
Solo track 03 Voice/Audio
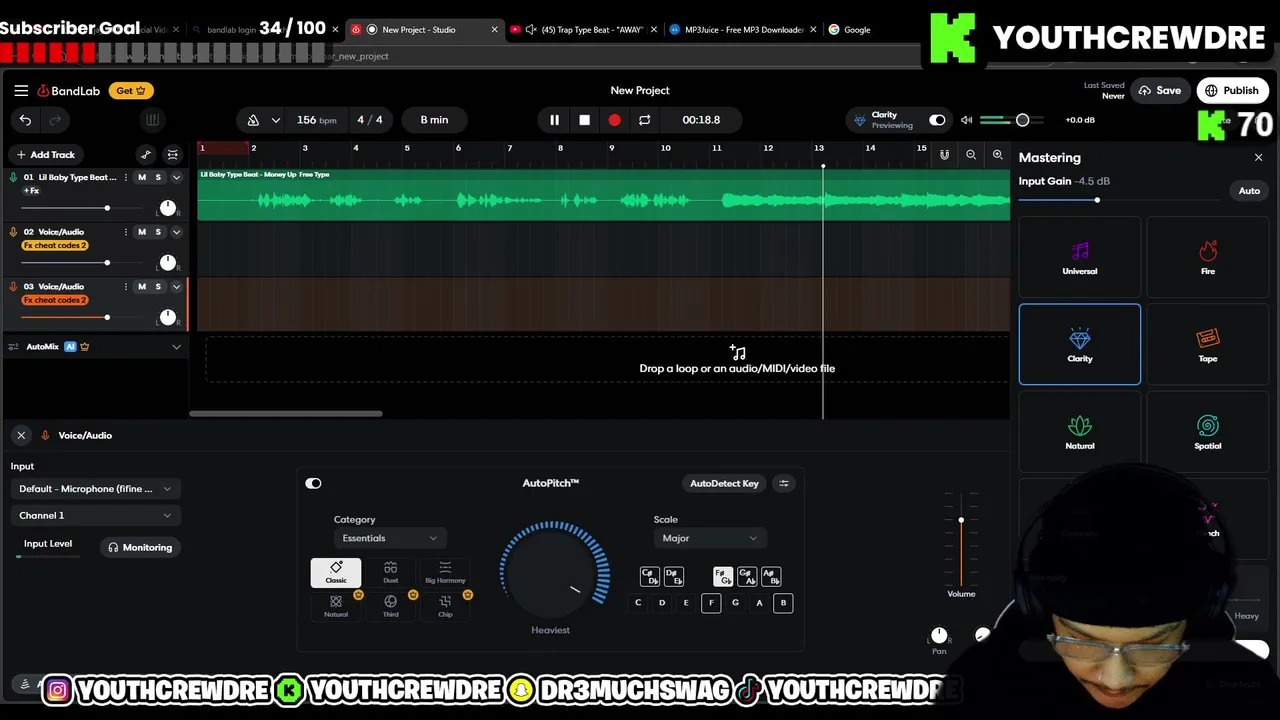157,286
